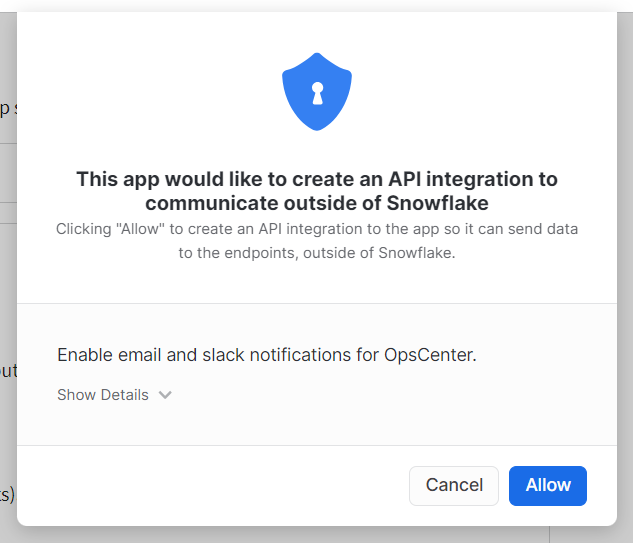Viewport: 633px width, 543px height.
Task: Click the partially hidden 'ut' text behind dialog
Action: click(8, 371)
